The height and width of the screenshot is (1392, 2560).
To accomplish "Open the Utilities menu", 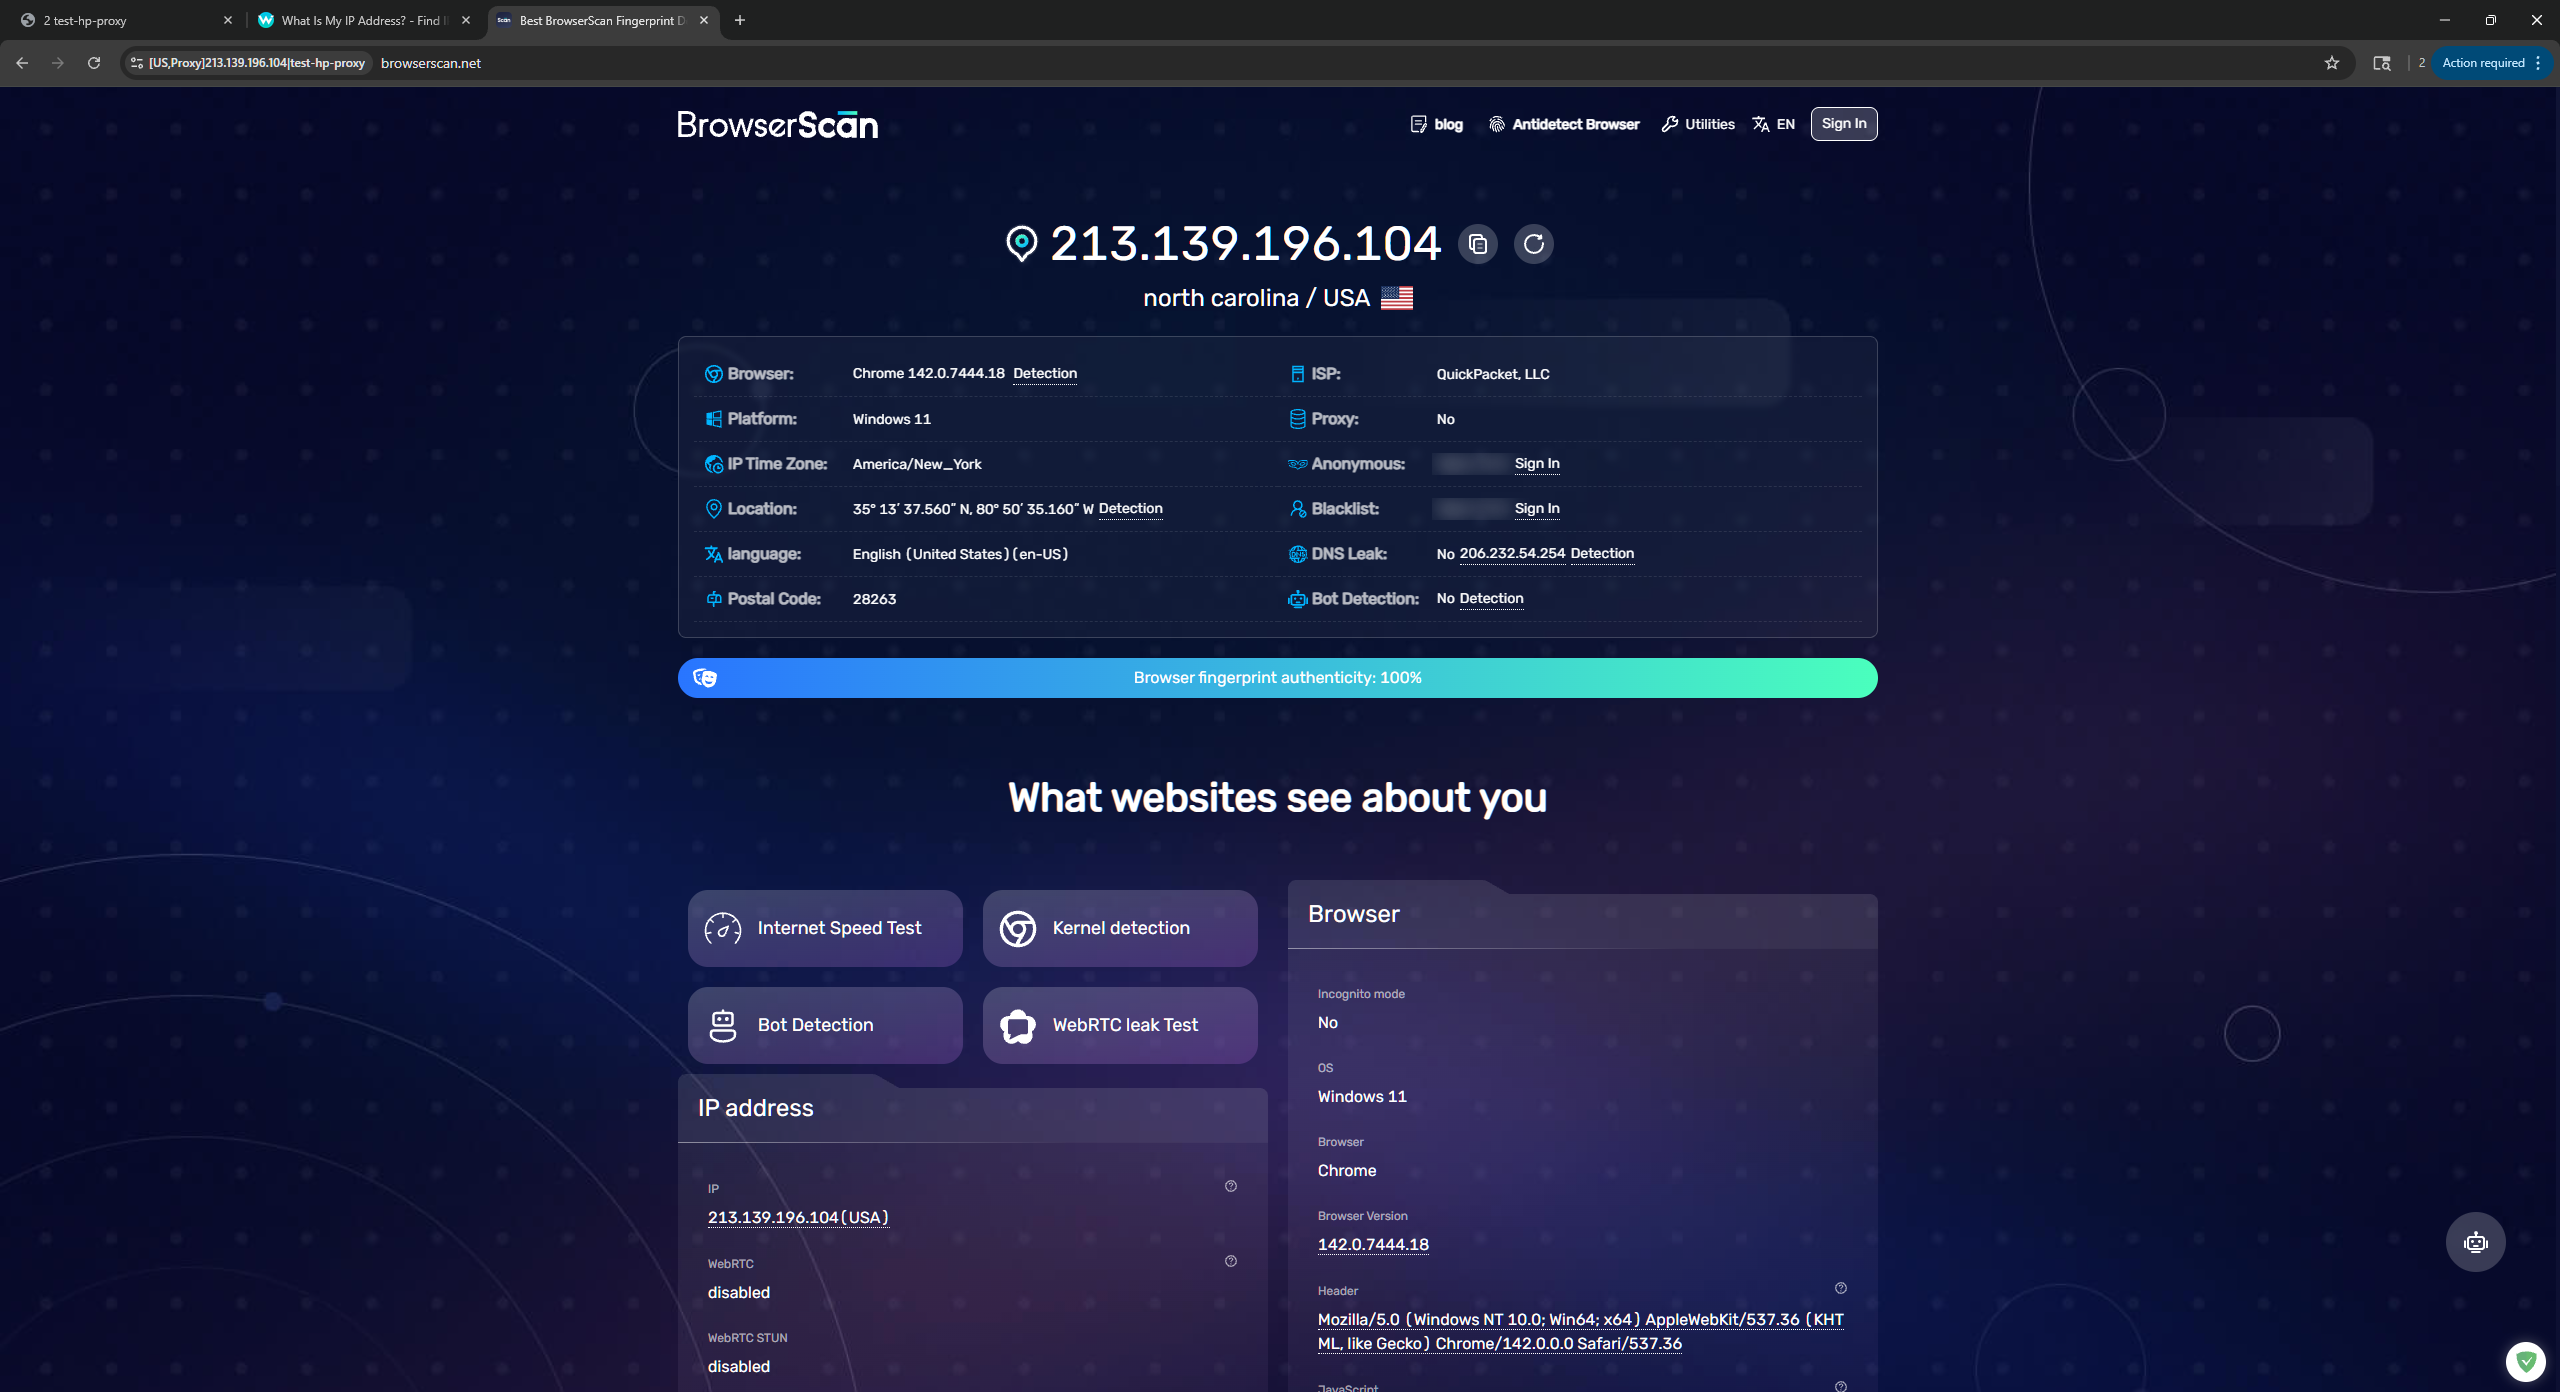I will click(1698, 124).
